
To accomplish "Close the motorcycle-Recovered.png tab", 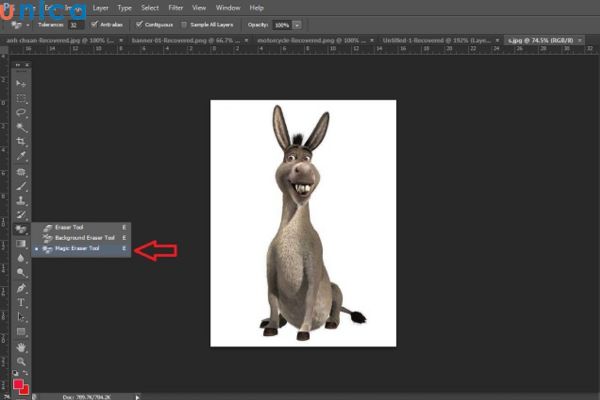I will (372, 40).
